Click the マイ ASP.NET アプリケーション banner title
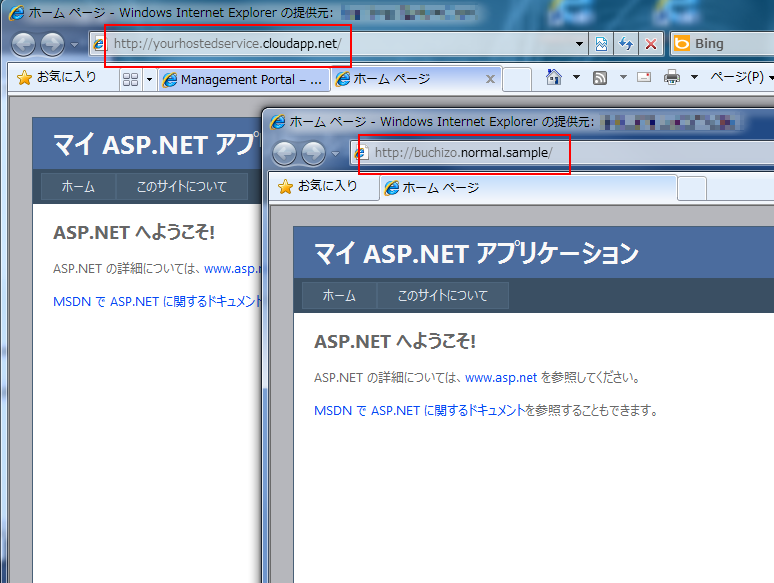This screenshot has width=774, height=583. [x=476, y=253]
